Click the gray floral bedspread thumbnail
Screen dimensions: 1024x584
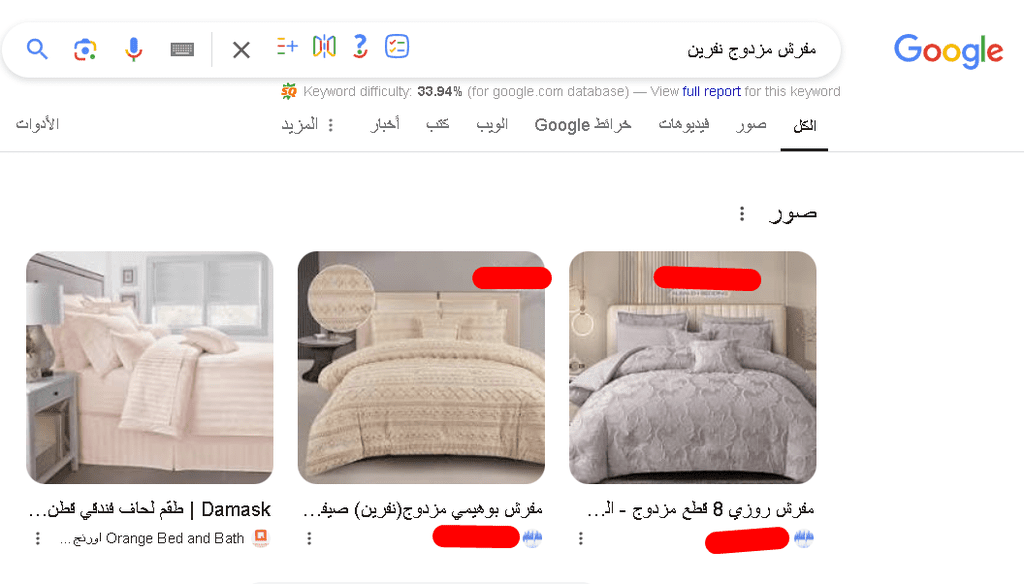click(693, 368)
